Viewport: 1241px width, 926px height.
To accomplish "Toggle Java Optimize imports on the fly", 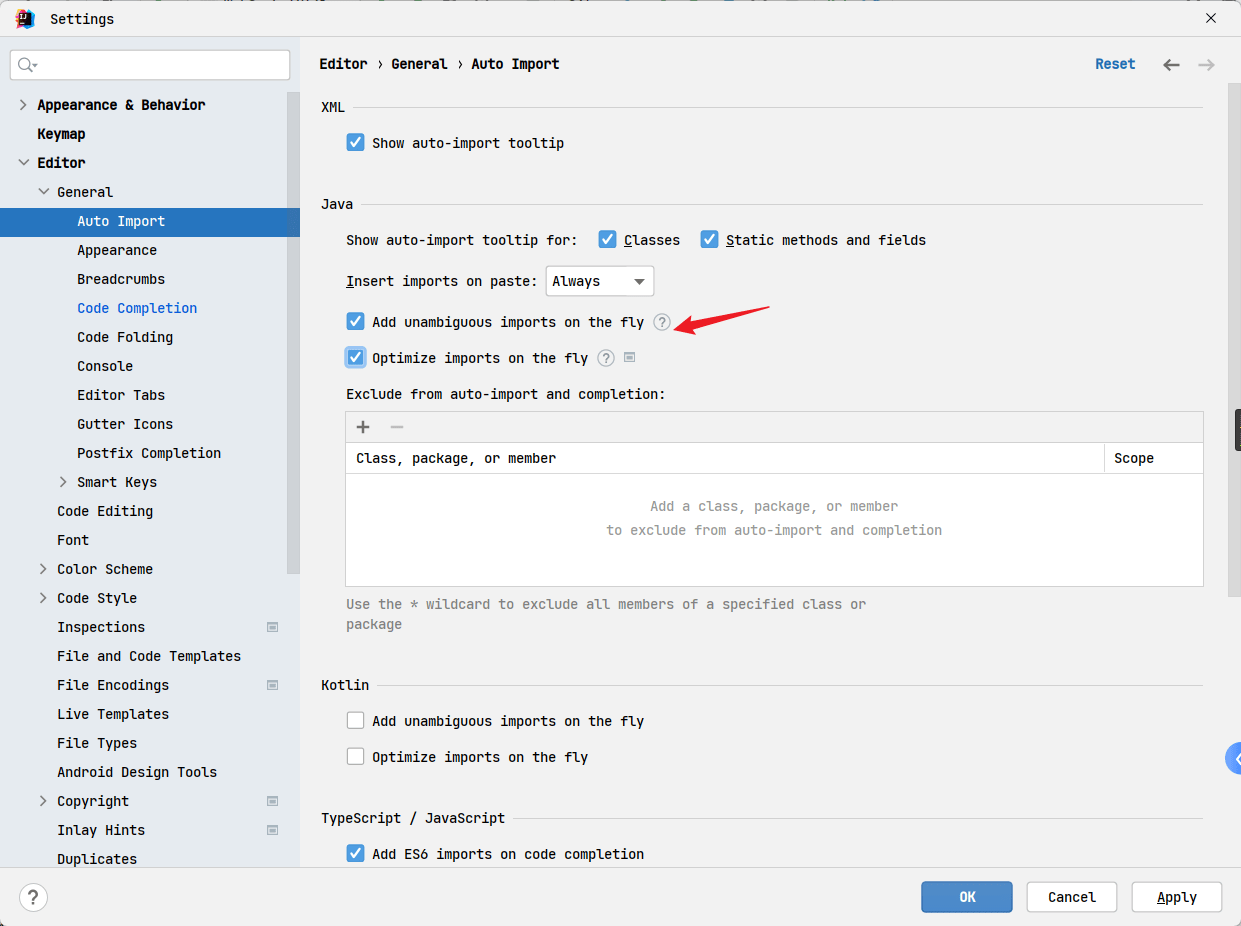I will [x=355, y=357].
